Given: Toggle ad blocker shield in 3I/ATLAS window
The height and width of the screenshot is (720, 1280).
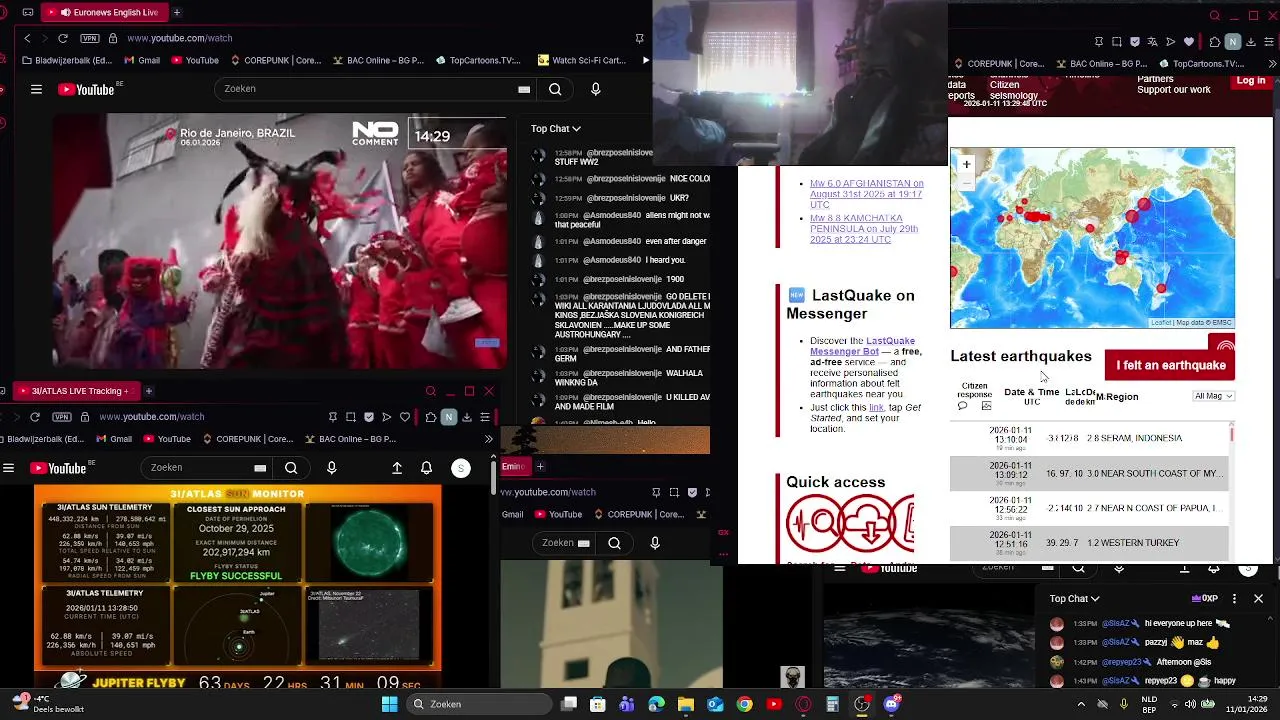Looking at the screenshot, I should [369, 417].
